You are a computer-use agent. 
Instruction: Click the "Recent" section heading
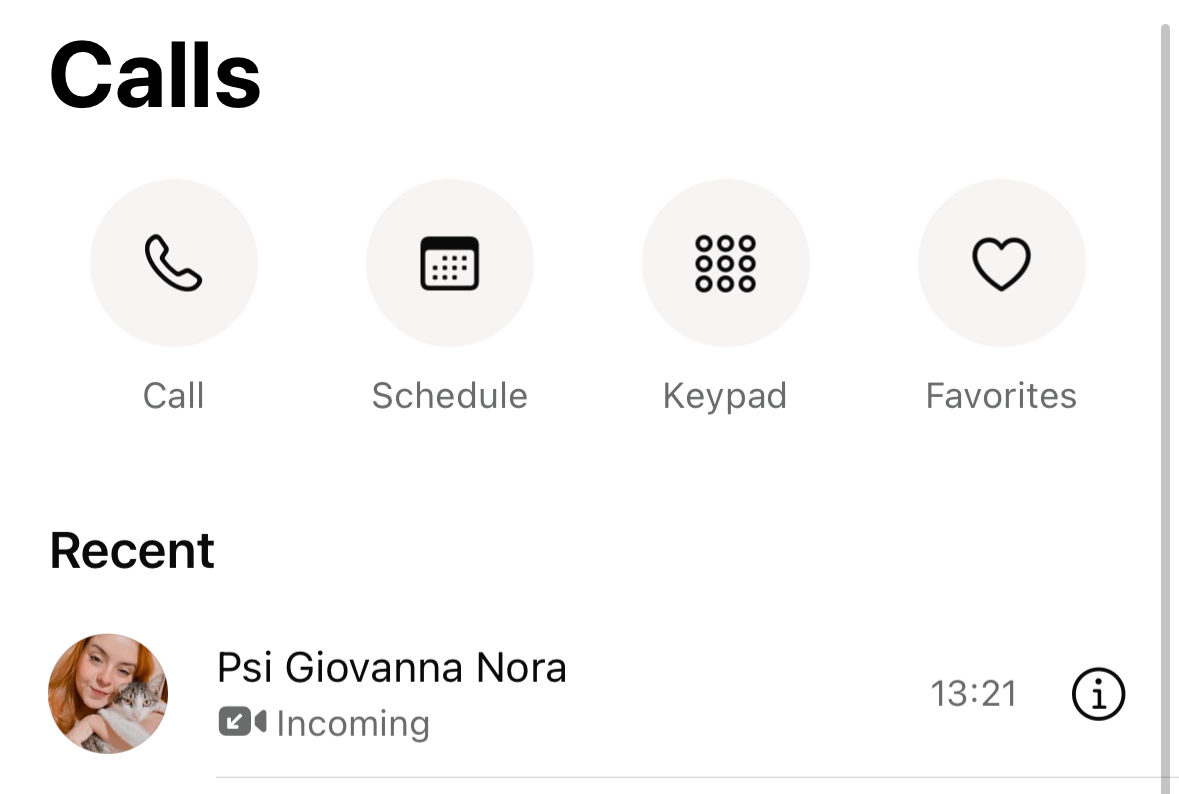pyautogui.click(x=132, y=550)
